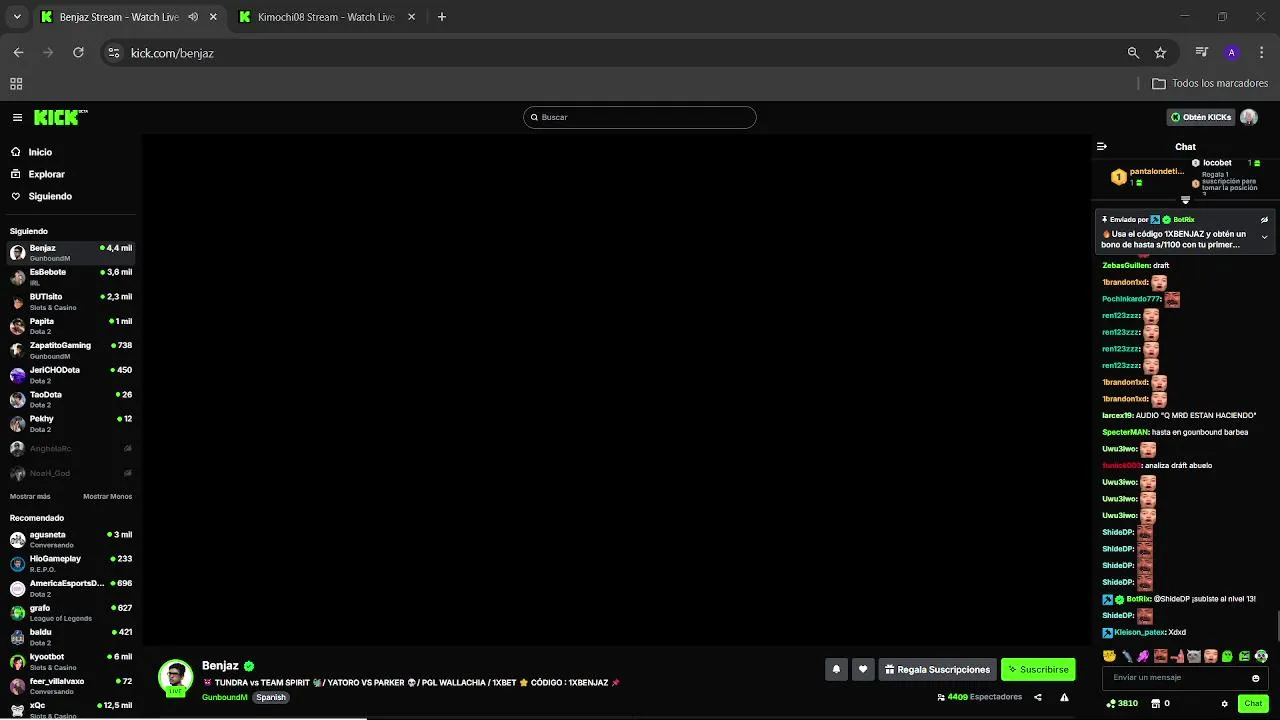Reload the page in the browser

click(78, 53)
